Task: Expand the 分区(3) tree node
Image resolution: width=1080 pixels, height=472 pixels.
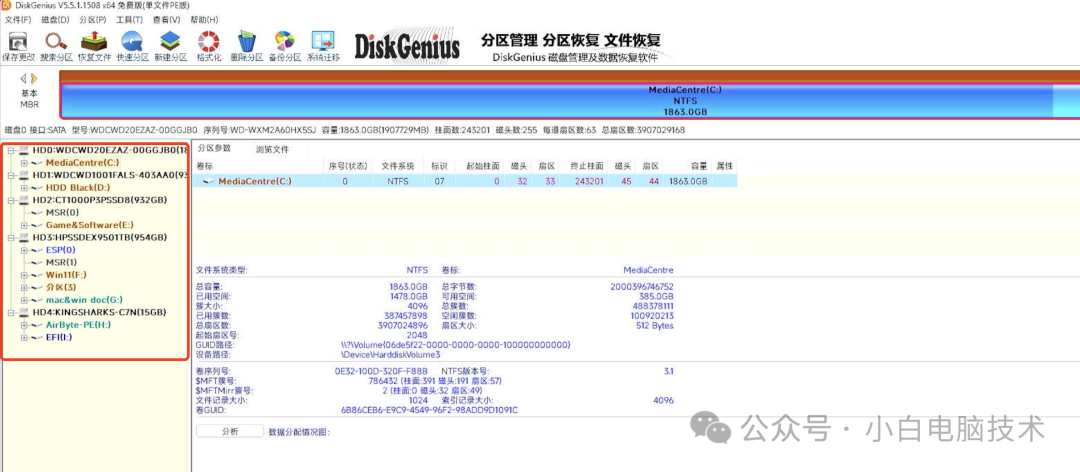Action: pyautogui.click(x=24, y=287)
